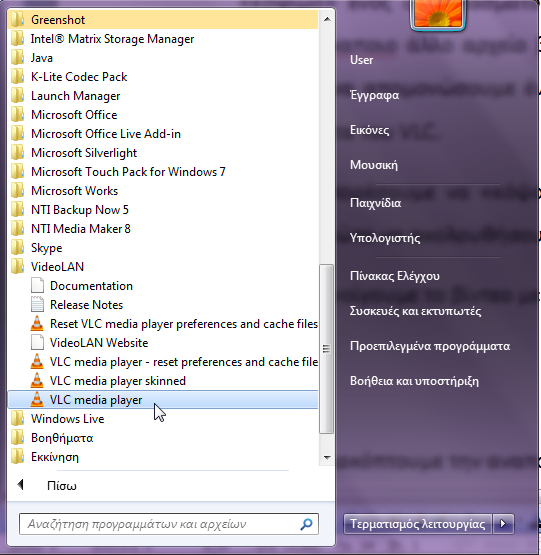This screenshot has width=541, height=555.
Task: Click Πίσω to return to previous menu
Action: [x=62, y=486]
